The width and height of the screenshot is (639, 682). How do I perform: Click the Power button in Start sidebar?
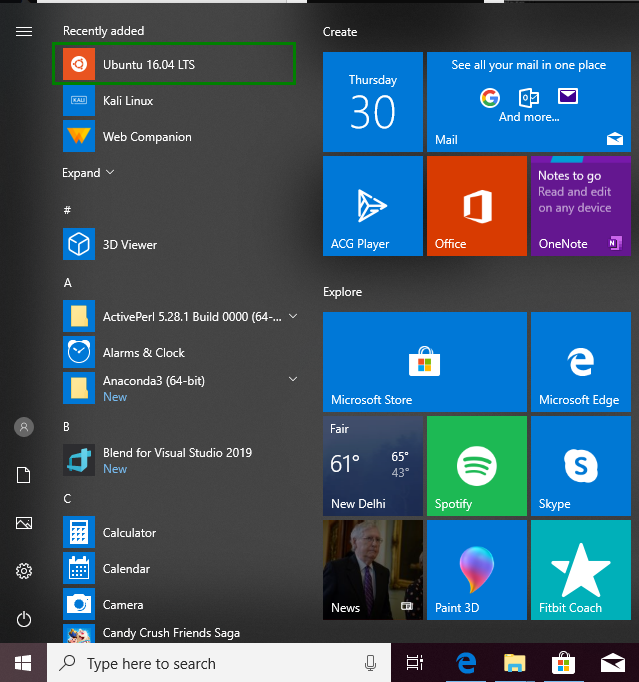(24, 619)
